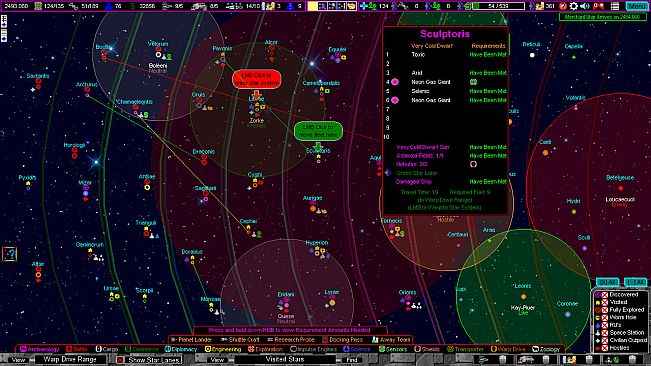This screenshot has height=366, width=651.
Task: Select the Caeli star system
Action: (546, 153)
